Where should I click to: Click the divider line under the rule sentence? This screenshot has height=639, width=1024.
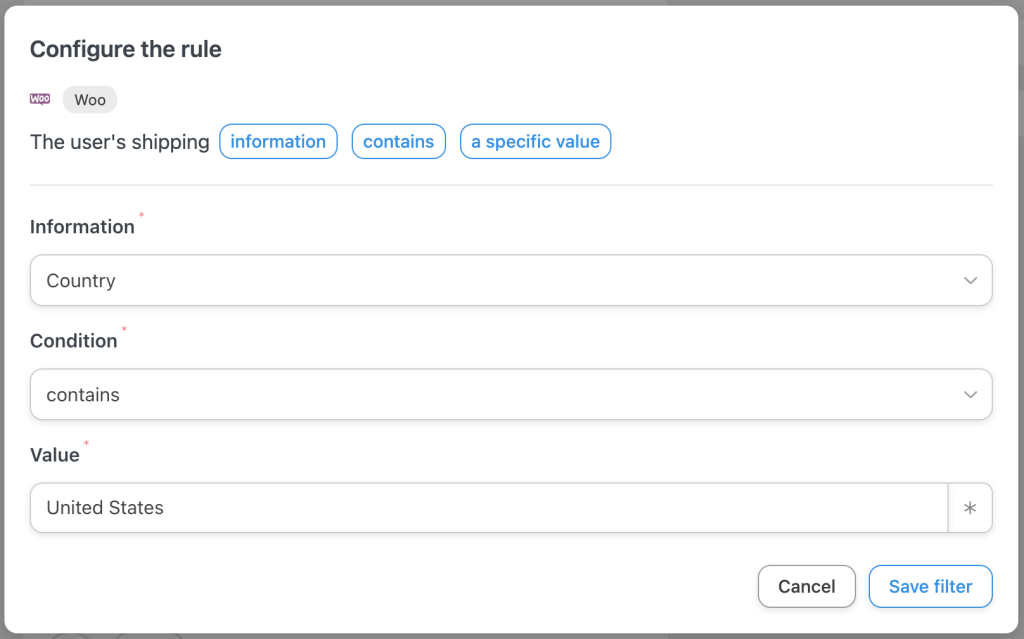pos(511,183)
